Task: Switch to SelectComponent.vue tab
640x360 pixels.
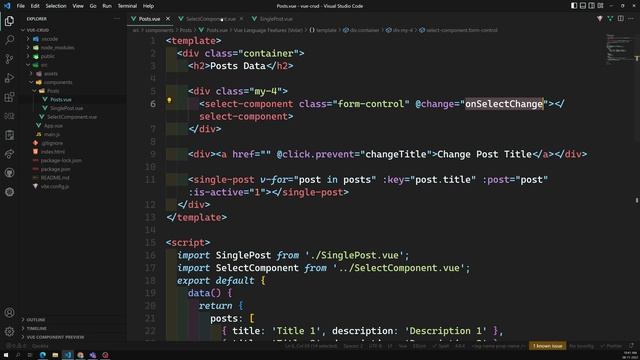Action: tap(211, 19)
